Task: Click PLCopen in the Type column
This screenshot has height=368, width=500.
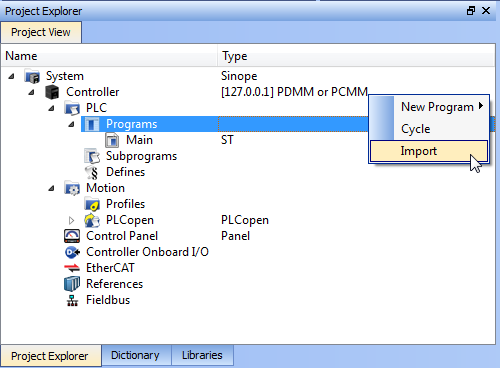Action: pyautogui.click(x=245, y=220)
